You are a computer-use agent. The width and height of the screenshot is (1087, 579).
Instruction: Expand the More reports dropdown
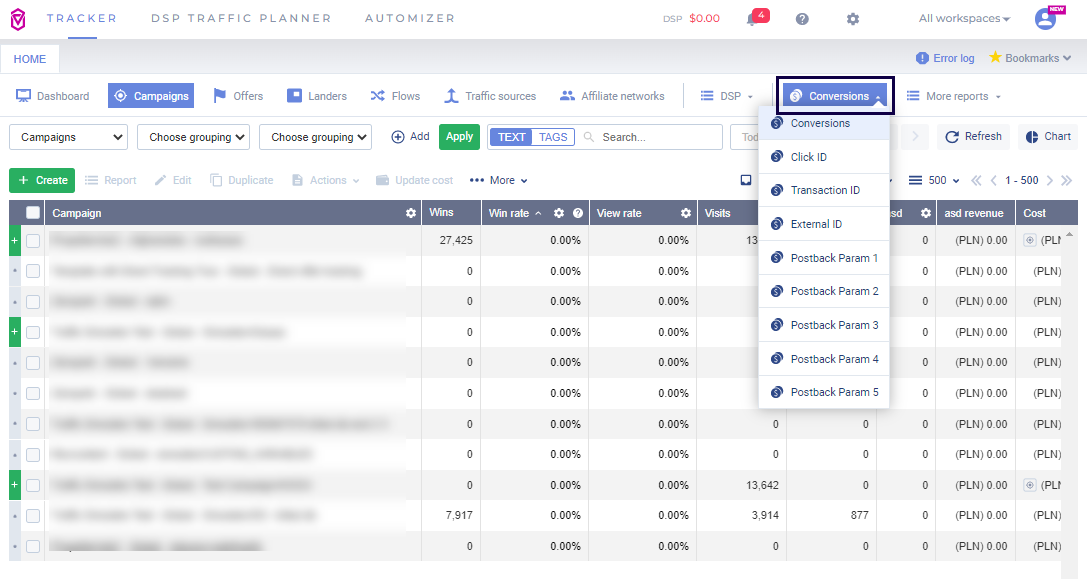(x=953, y=96)
